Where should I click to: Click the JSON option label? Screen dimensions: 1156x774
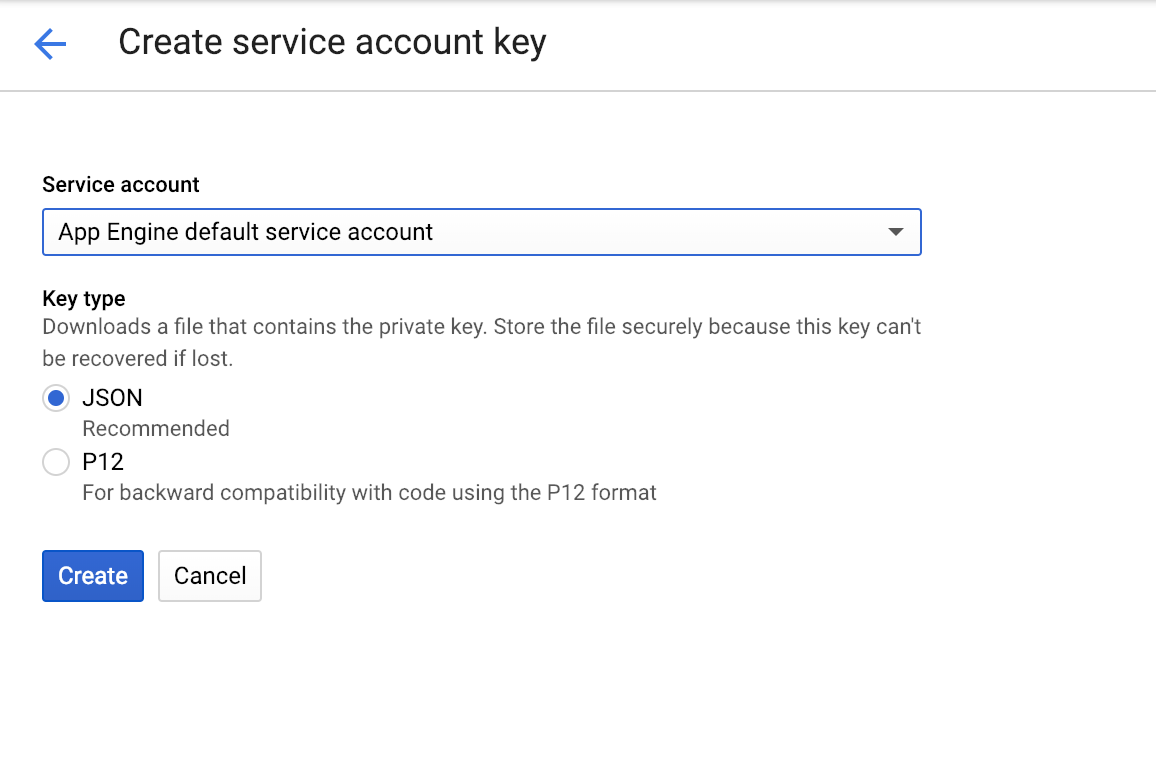[x=112, y=398]
